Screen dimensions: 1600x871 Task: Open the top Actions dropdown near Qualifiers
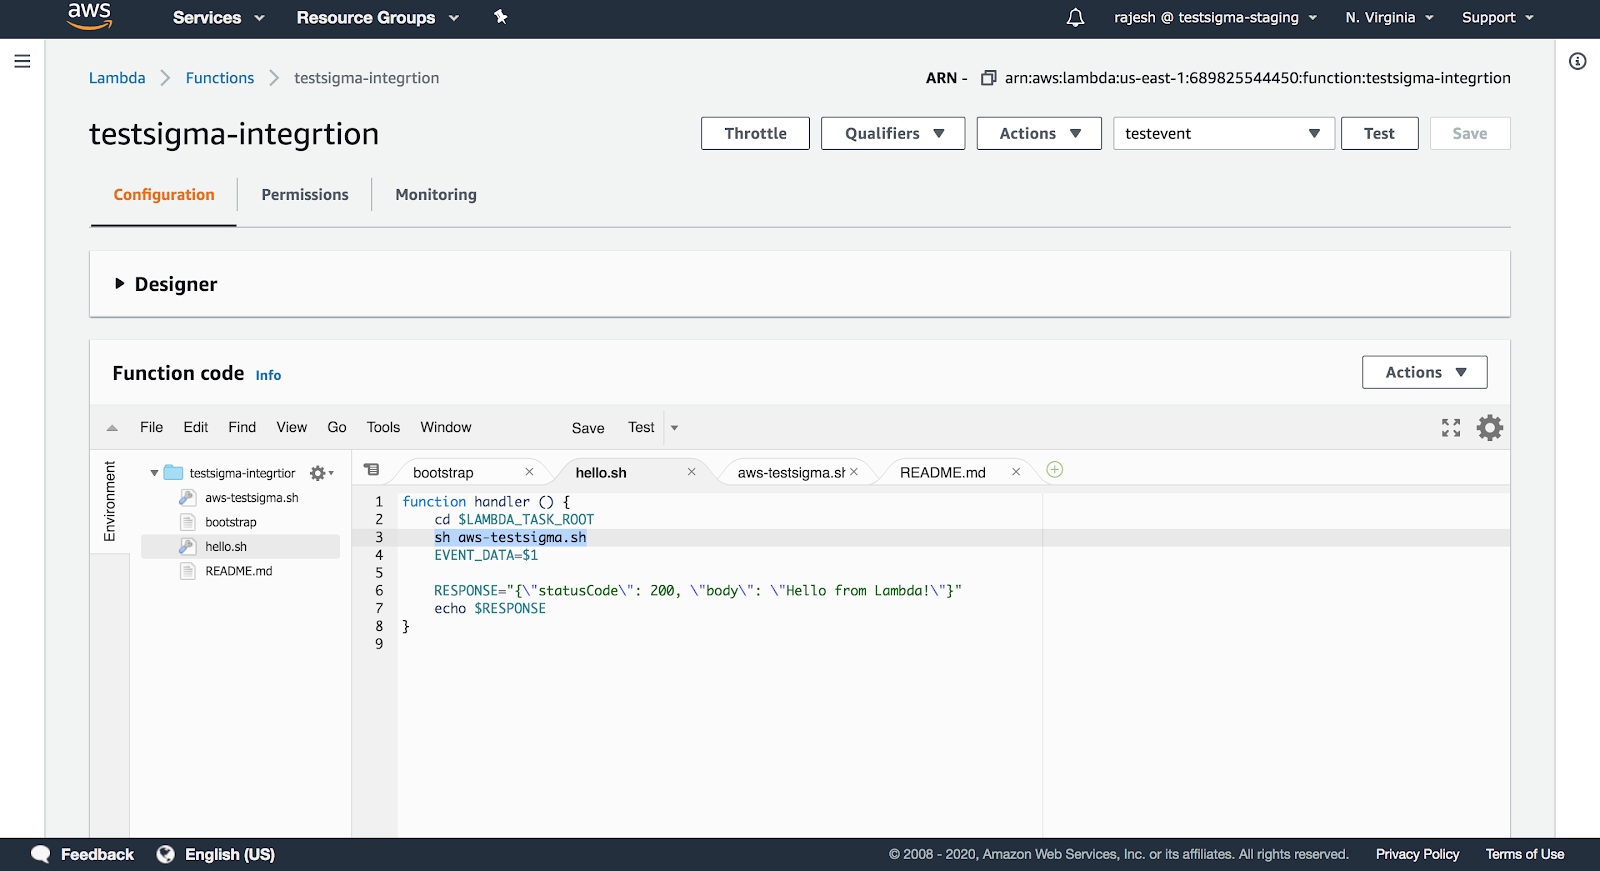click(1039, 133)
